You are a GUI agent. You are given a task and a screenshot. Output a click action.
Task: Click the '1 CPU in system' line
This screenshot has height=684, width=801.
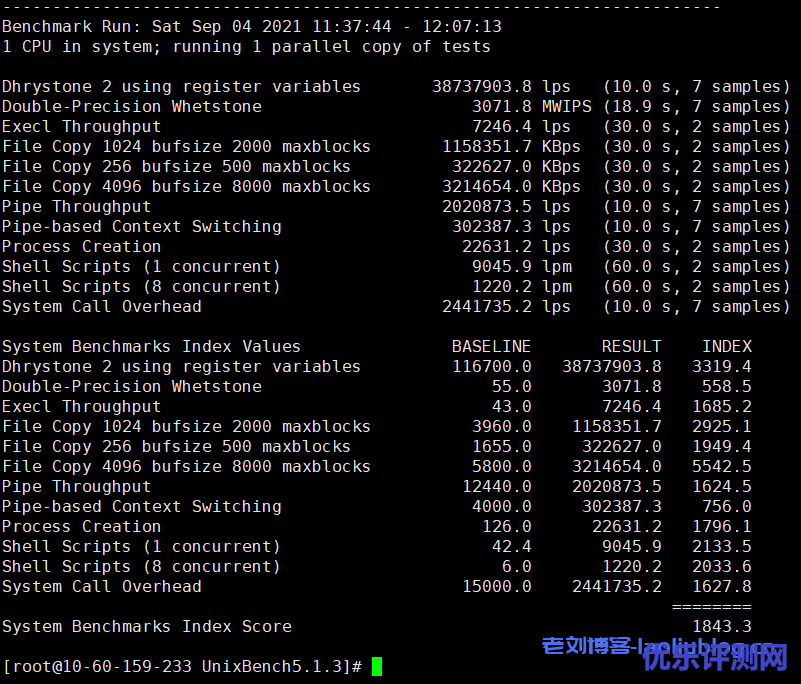(x=246, y=46)
